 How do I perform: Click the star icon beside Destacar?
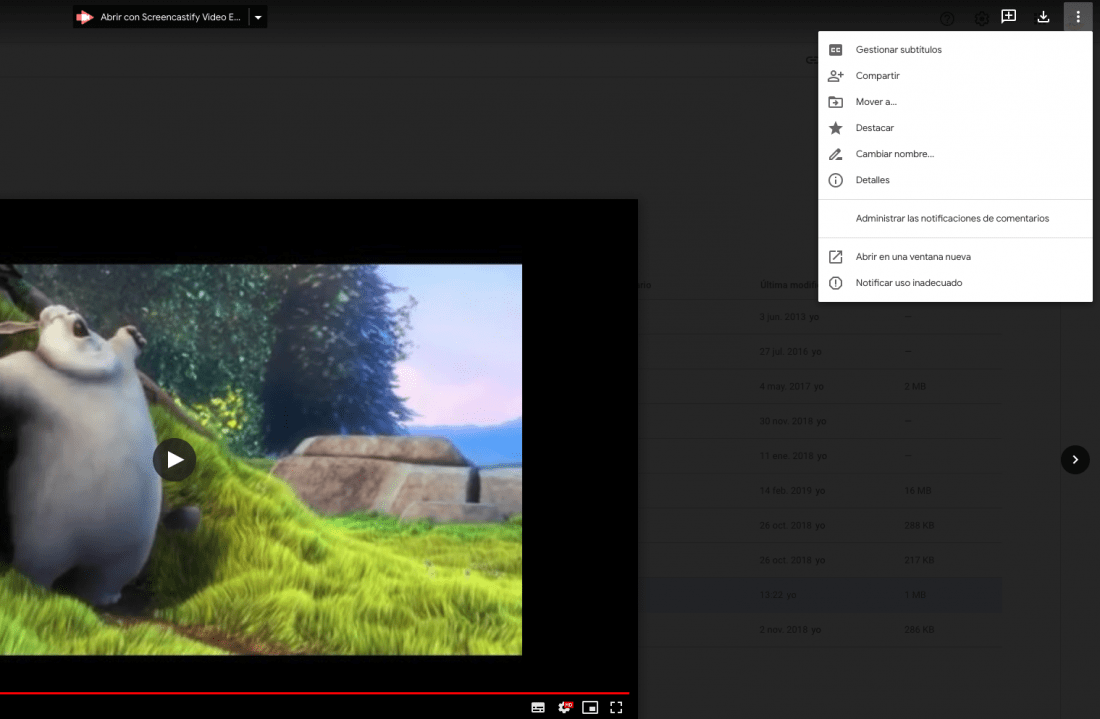(x=836, y=128)
